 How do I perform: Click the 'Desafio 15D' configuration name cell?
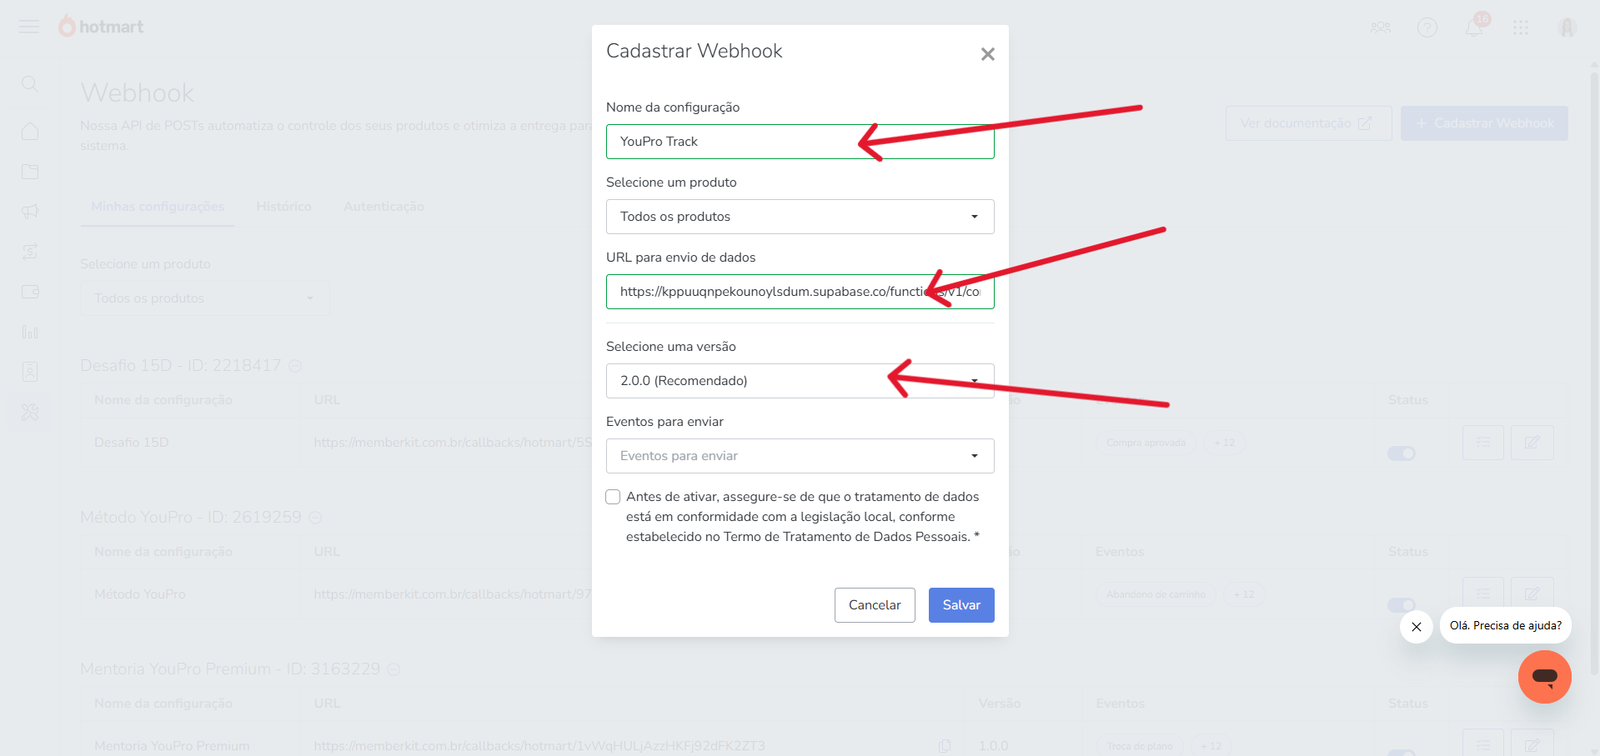pyautogui.click(x=131, y=442)
